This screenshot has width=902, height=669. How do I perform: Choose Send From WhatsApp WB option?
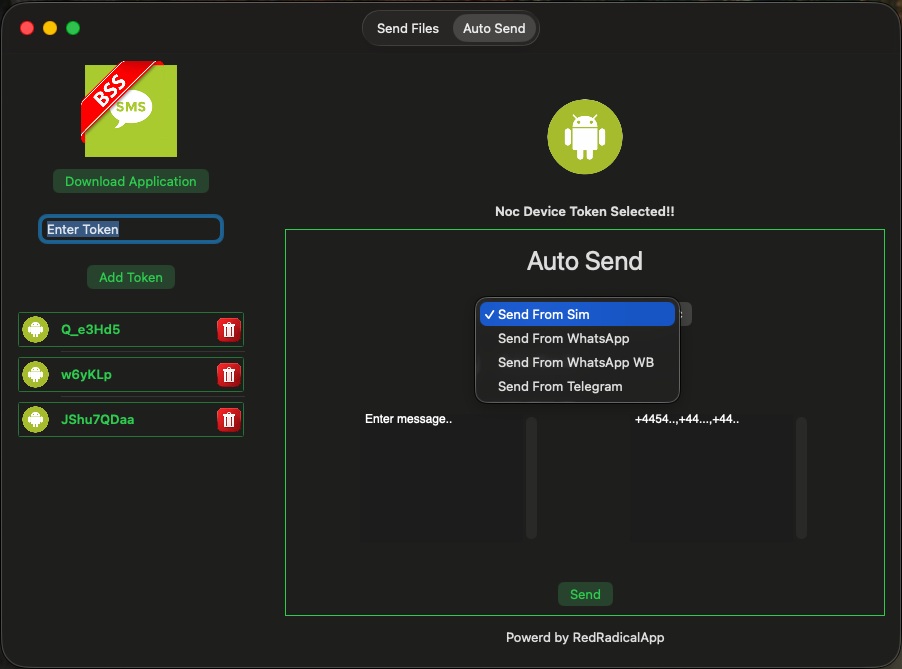(577, 362)
